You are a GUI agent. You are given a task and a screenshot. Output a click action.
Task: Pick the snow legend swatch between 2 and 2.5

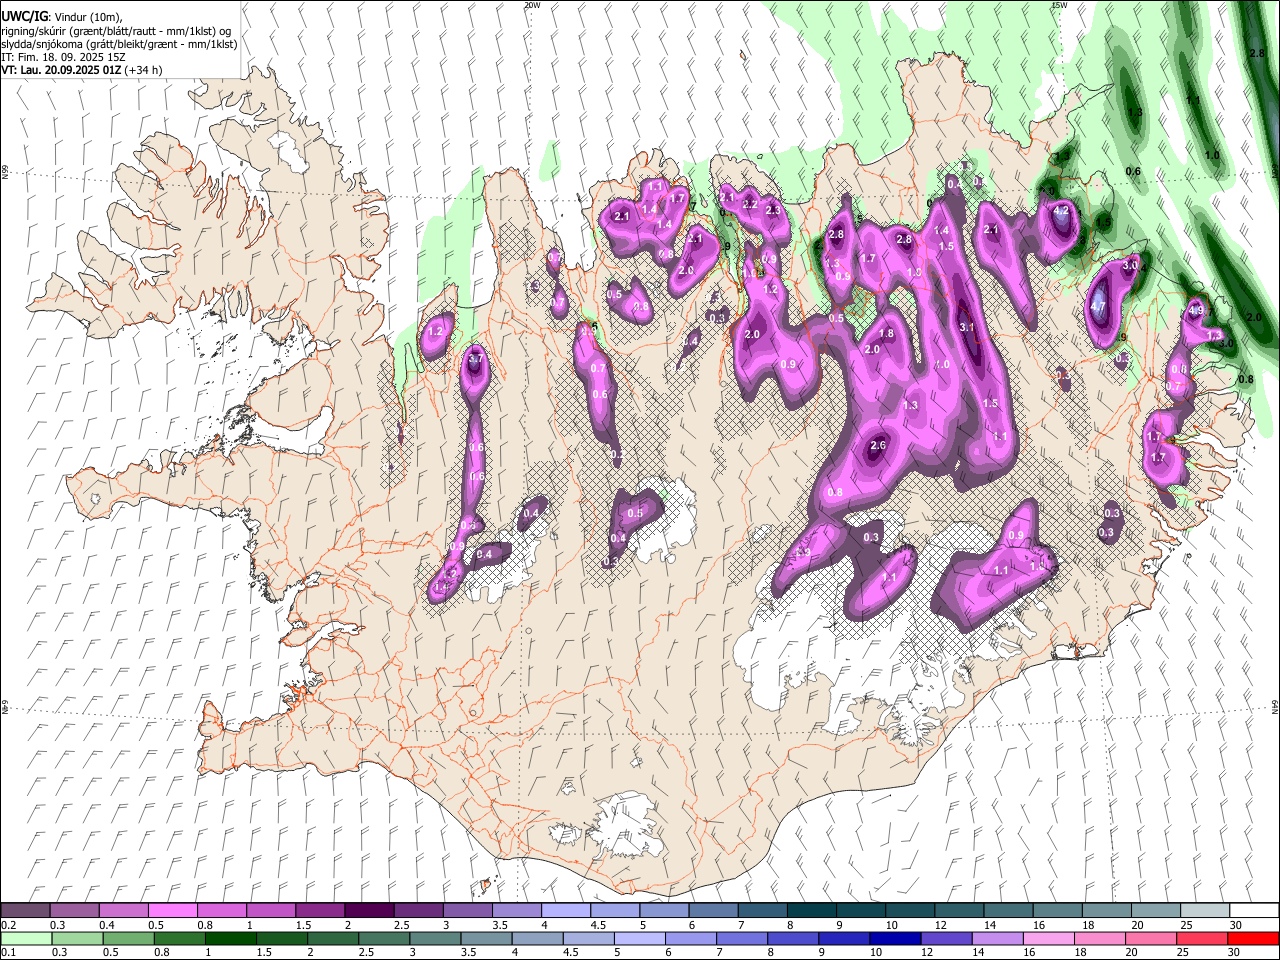pos(369,910)
